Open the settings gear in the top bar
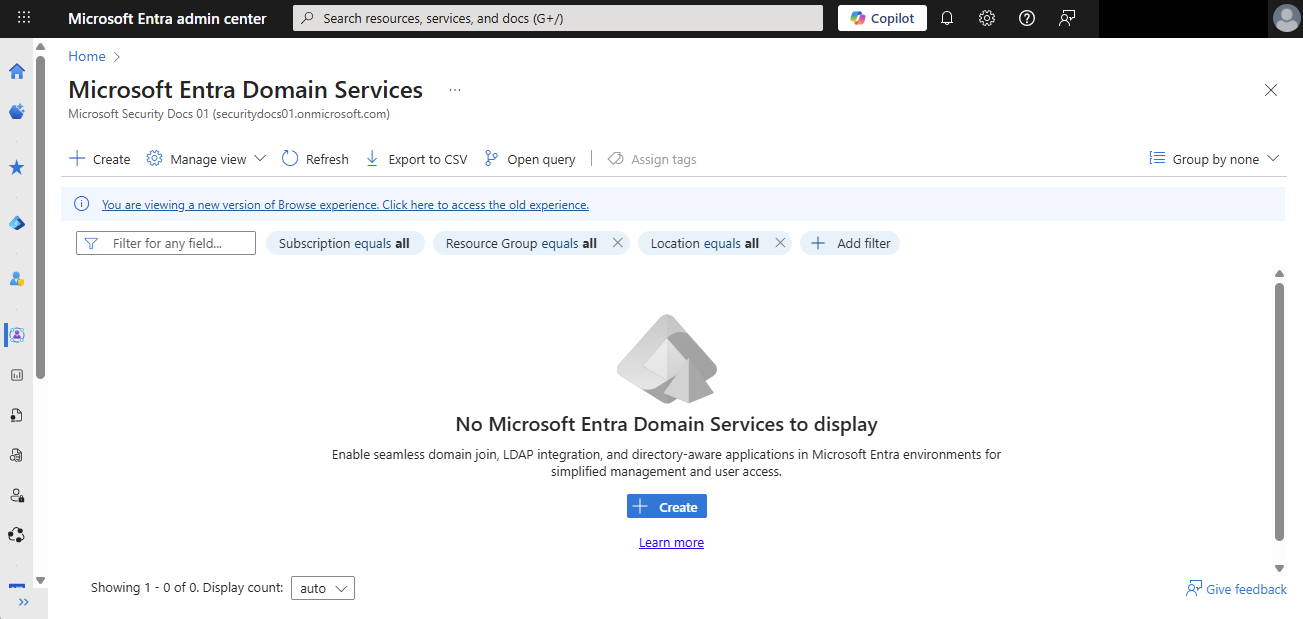 (x=986, y=17)
